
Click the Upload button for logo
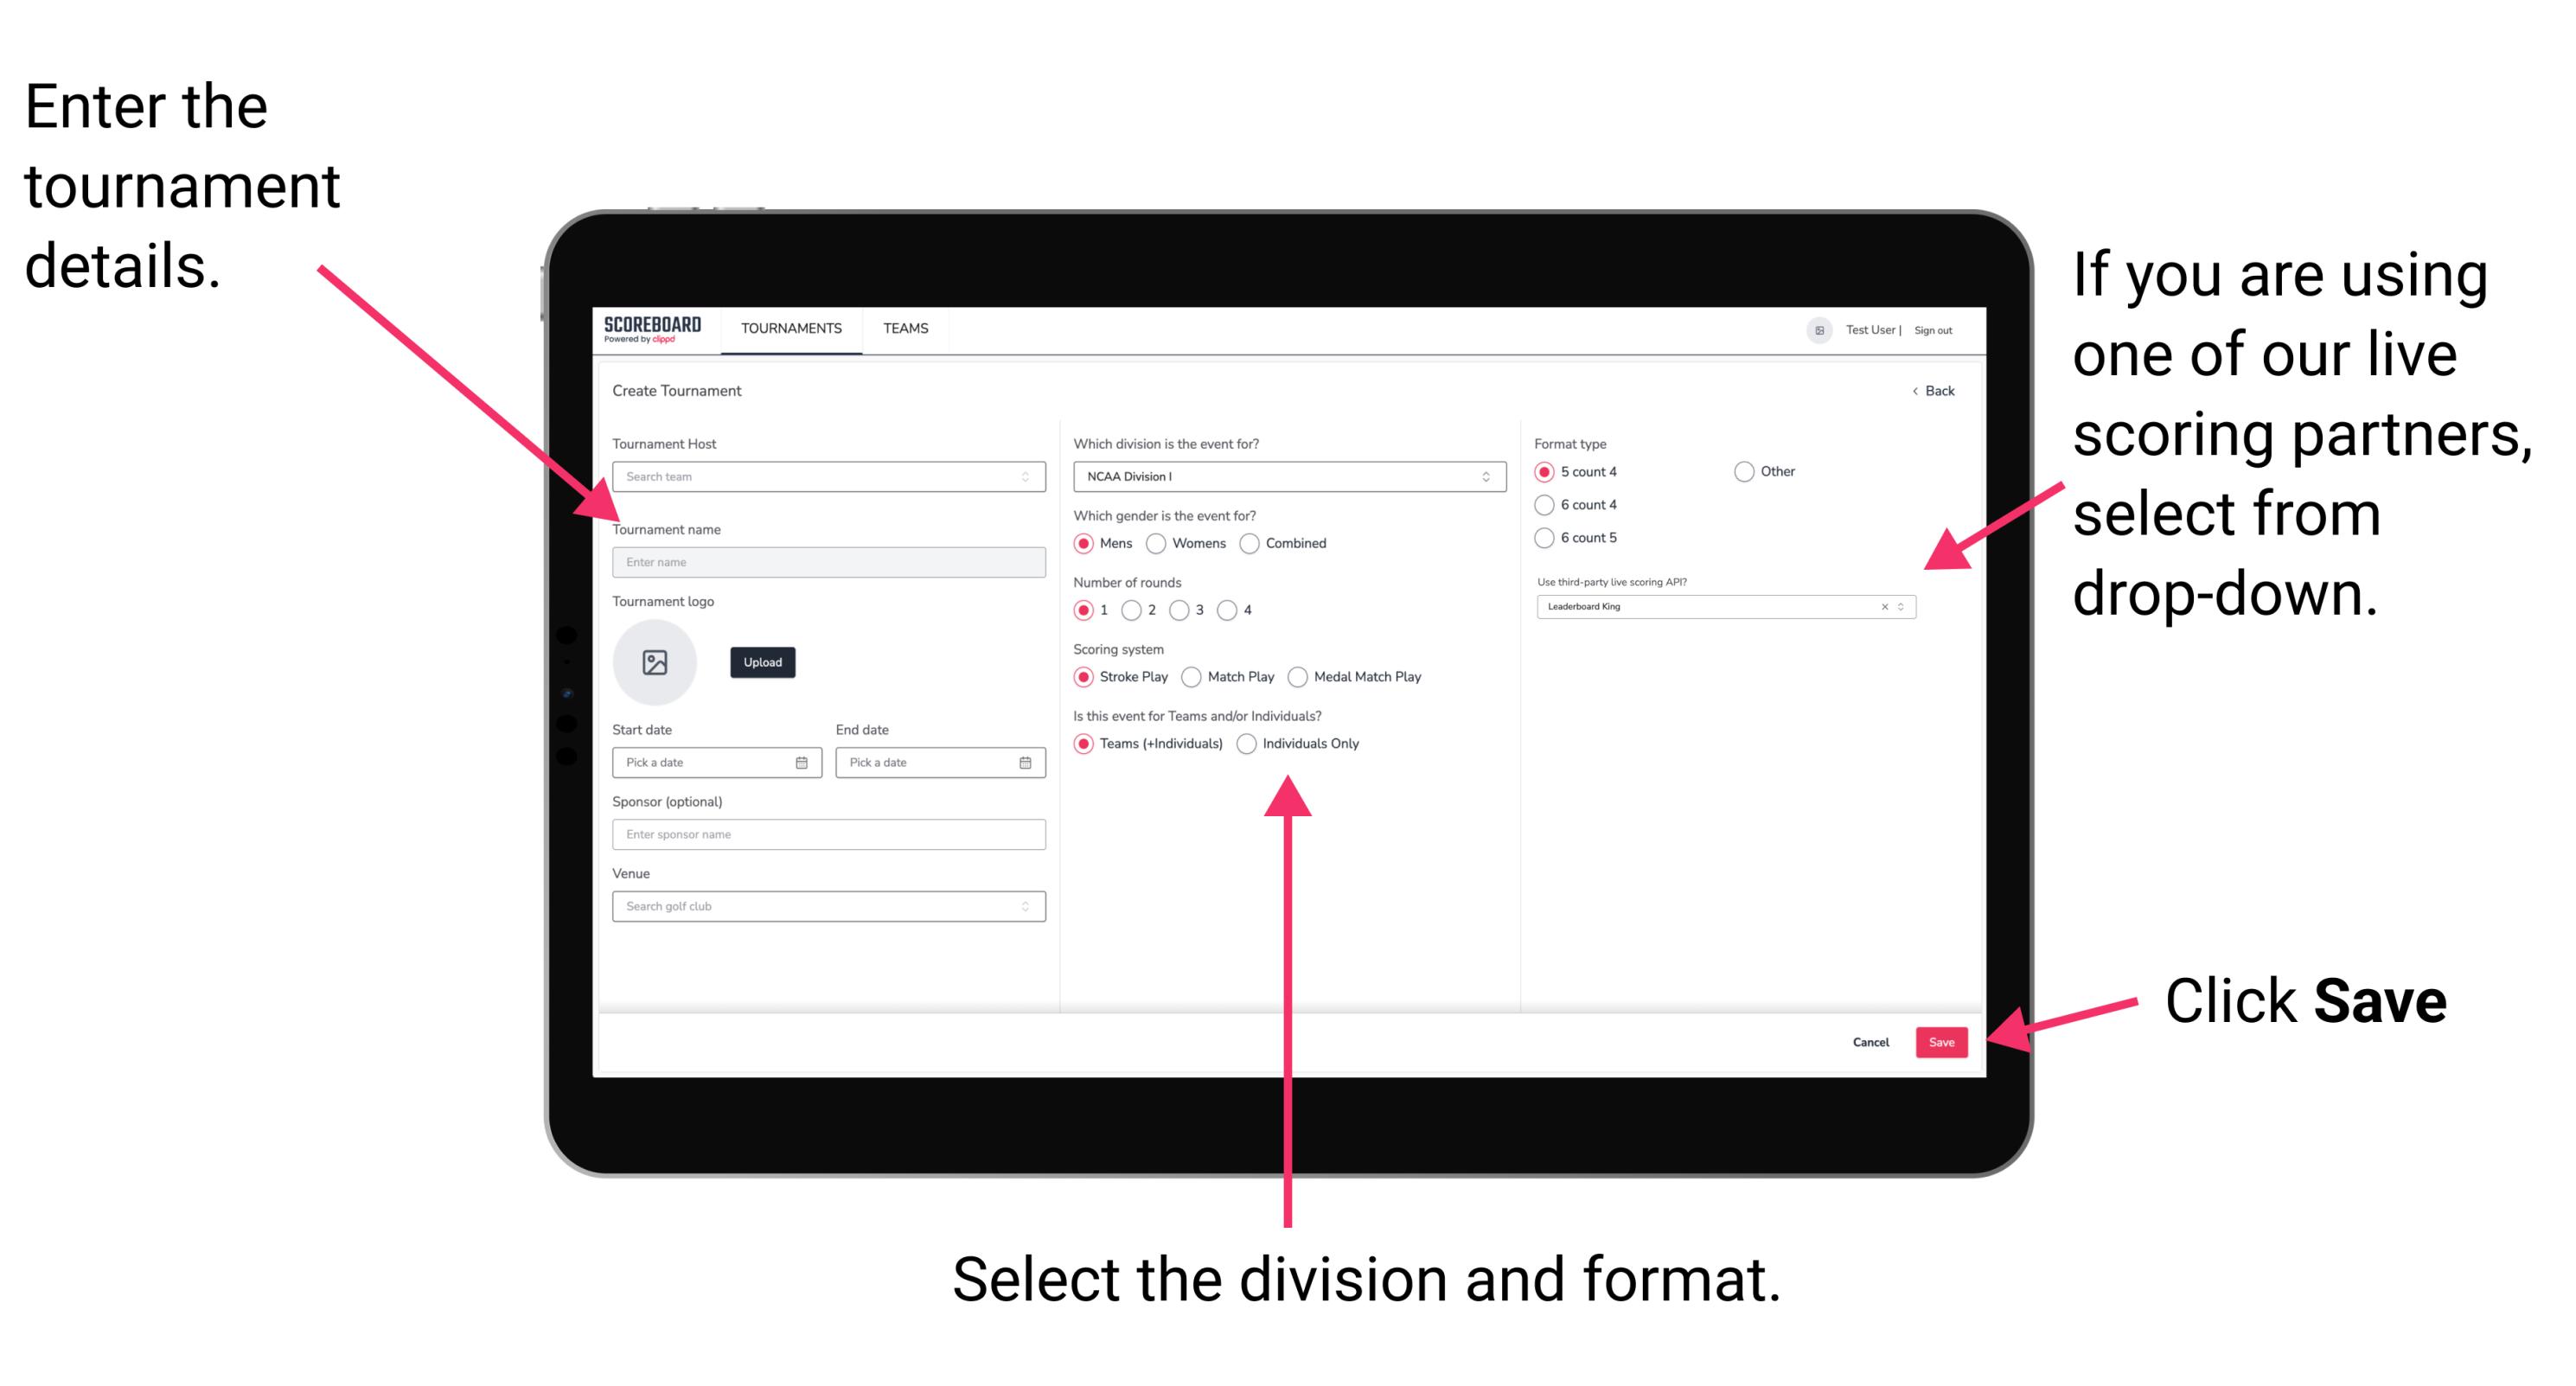coord(763,662)
